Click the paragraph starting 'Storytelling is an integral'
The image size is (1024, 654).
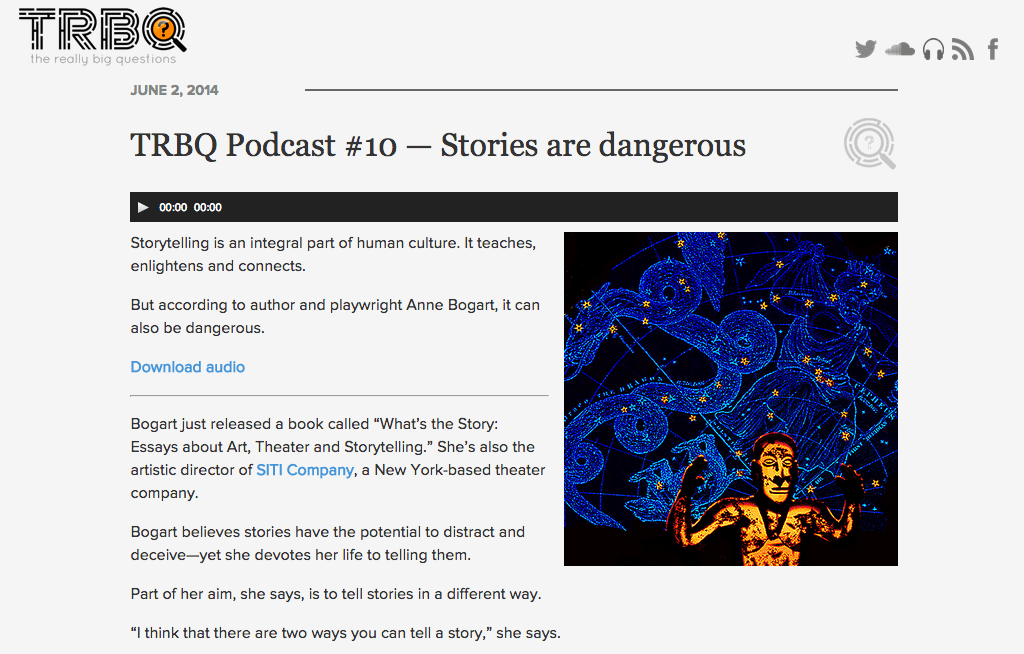point(334,255)
